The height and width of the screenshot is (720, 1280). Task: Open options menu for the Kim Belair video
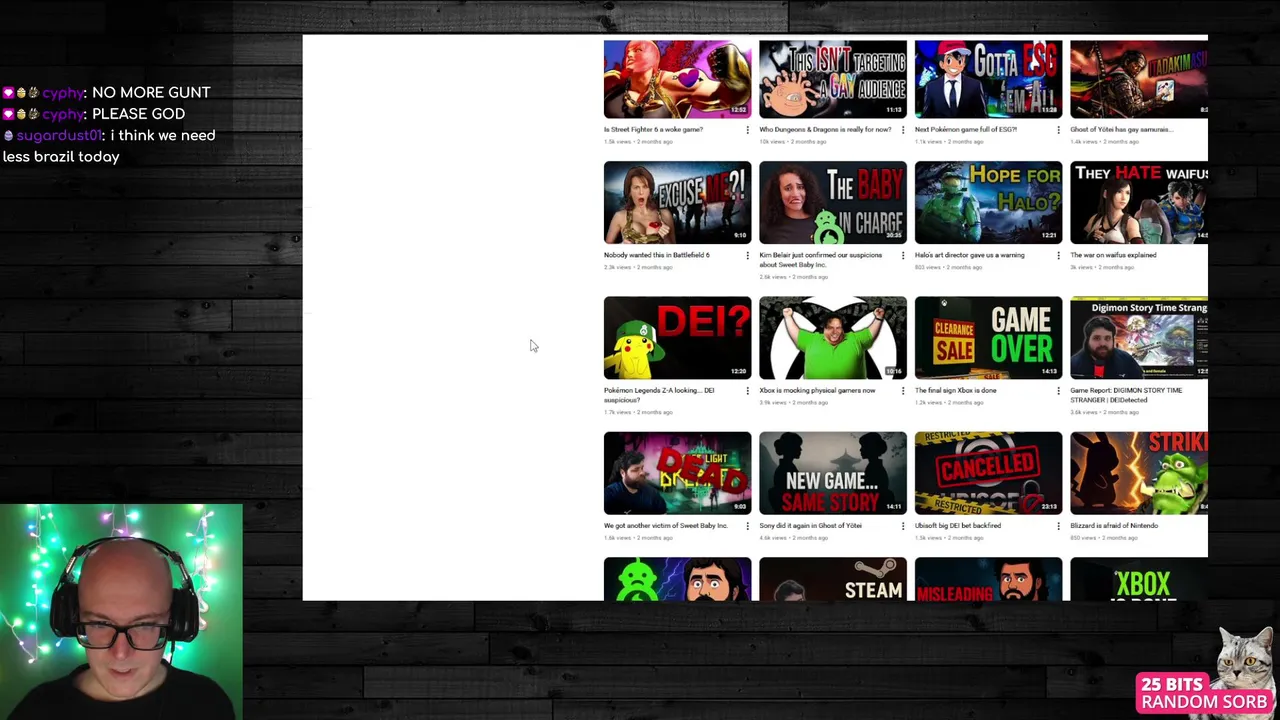point(903,256)
